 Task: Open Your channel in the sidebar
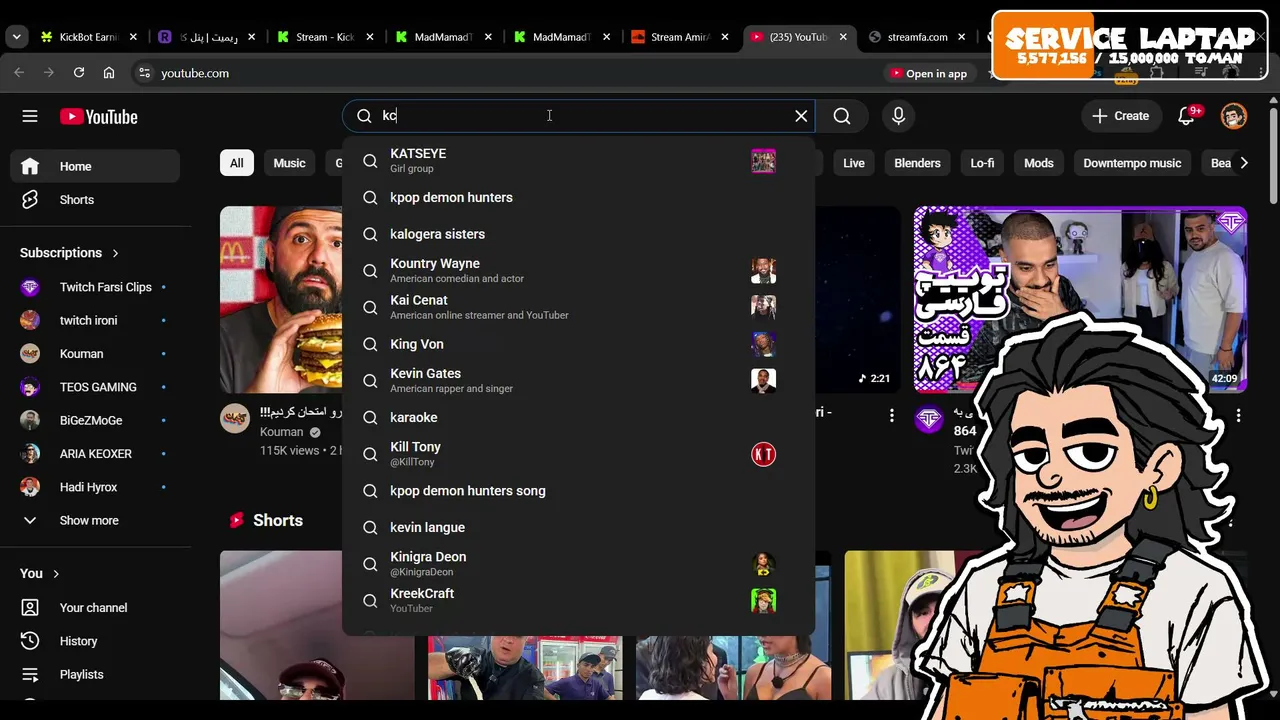pyautogui.click(x=95, y=607)
